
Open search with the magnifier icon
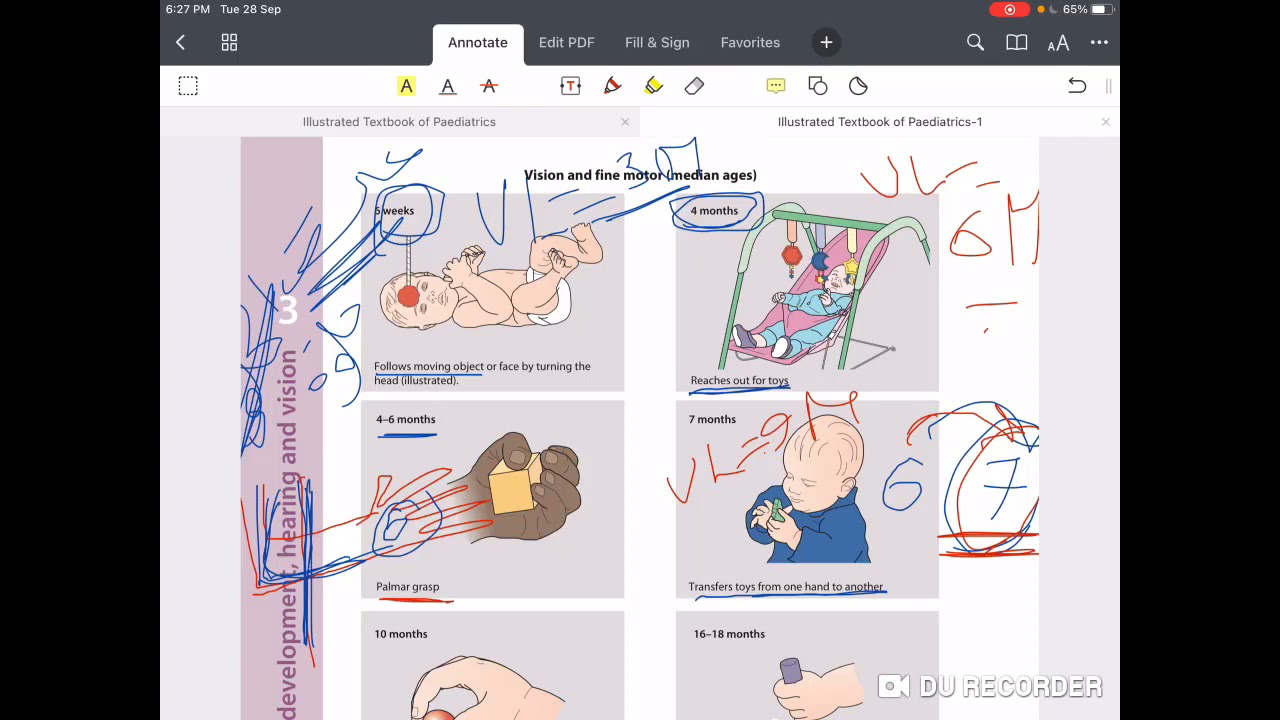click(x=975, y=42)
